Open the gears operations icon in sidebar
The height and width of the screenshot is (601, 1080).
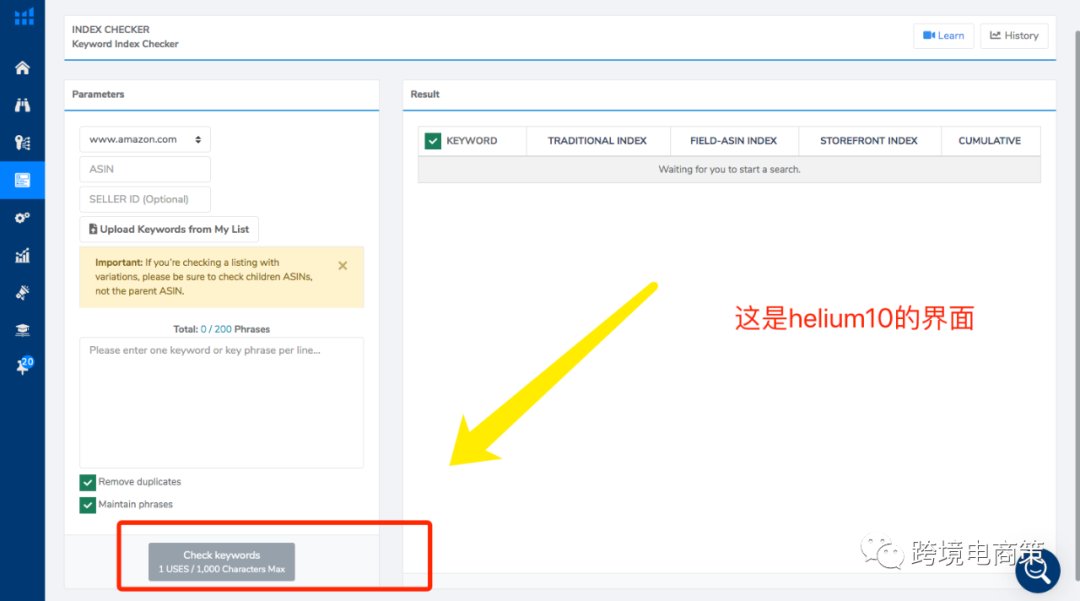pyautogui.click(x=22, y=218)
